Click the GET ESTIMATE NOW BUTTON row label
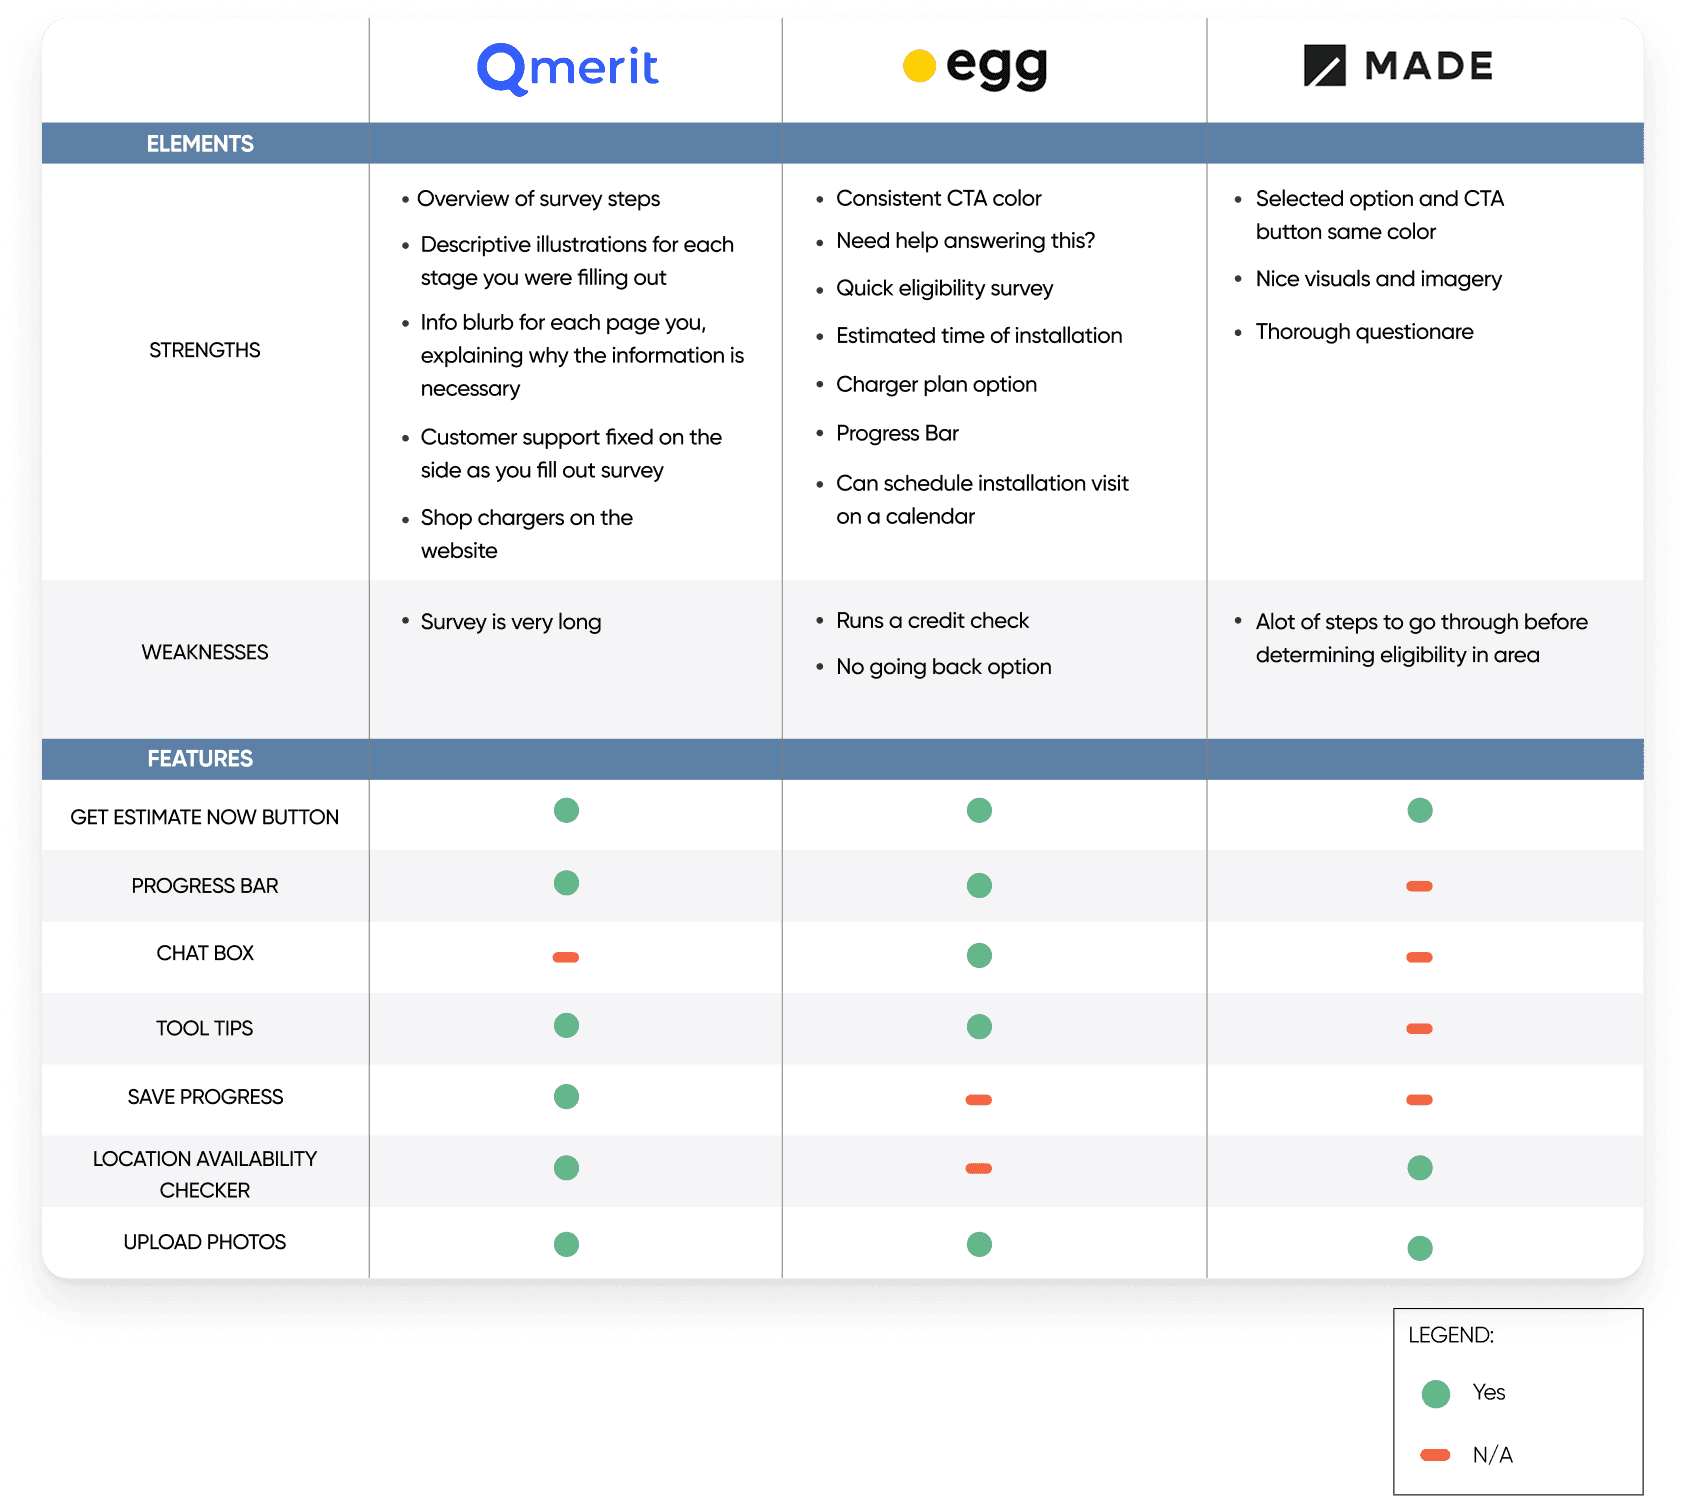Viewport: 1686px width, 1496px height. [205, 817]
